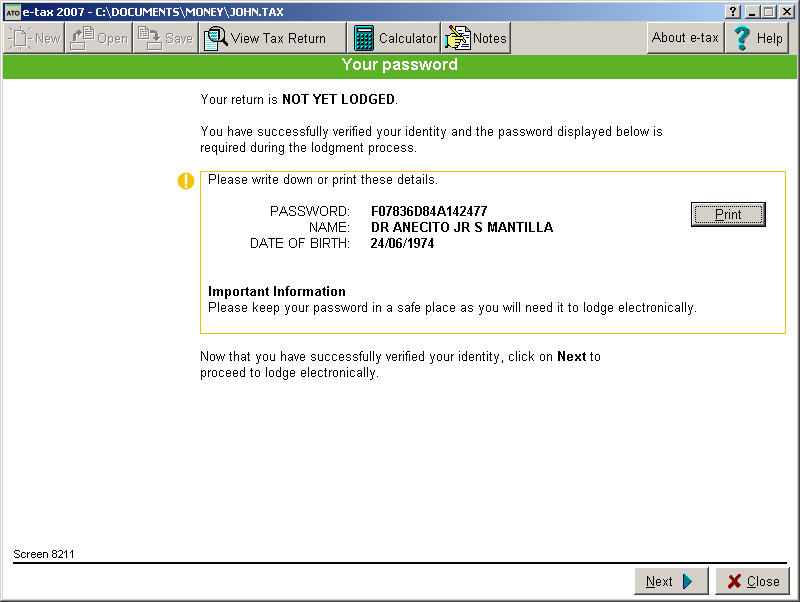Open the Notes tool
The height and width of the screenshot is (602, 800).
pos(476,38)
